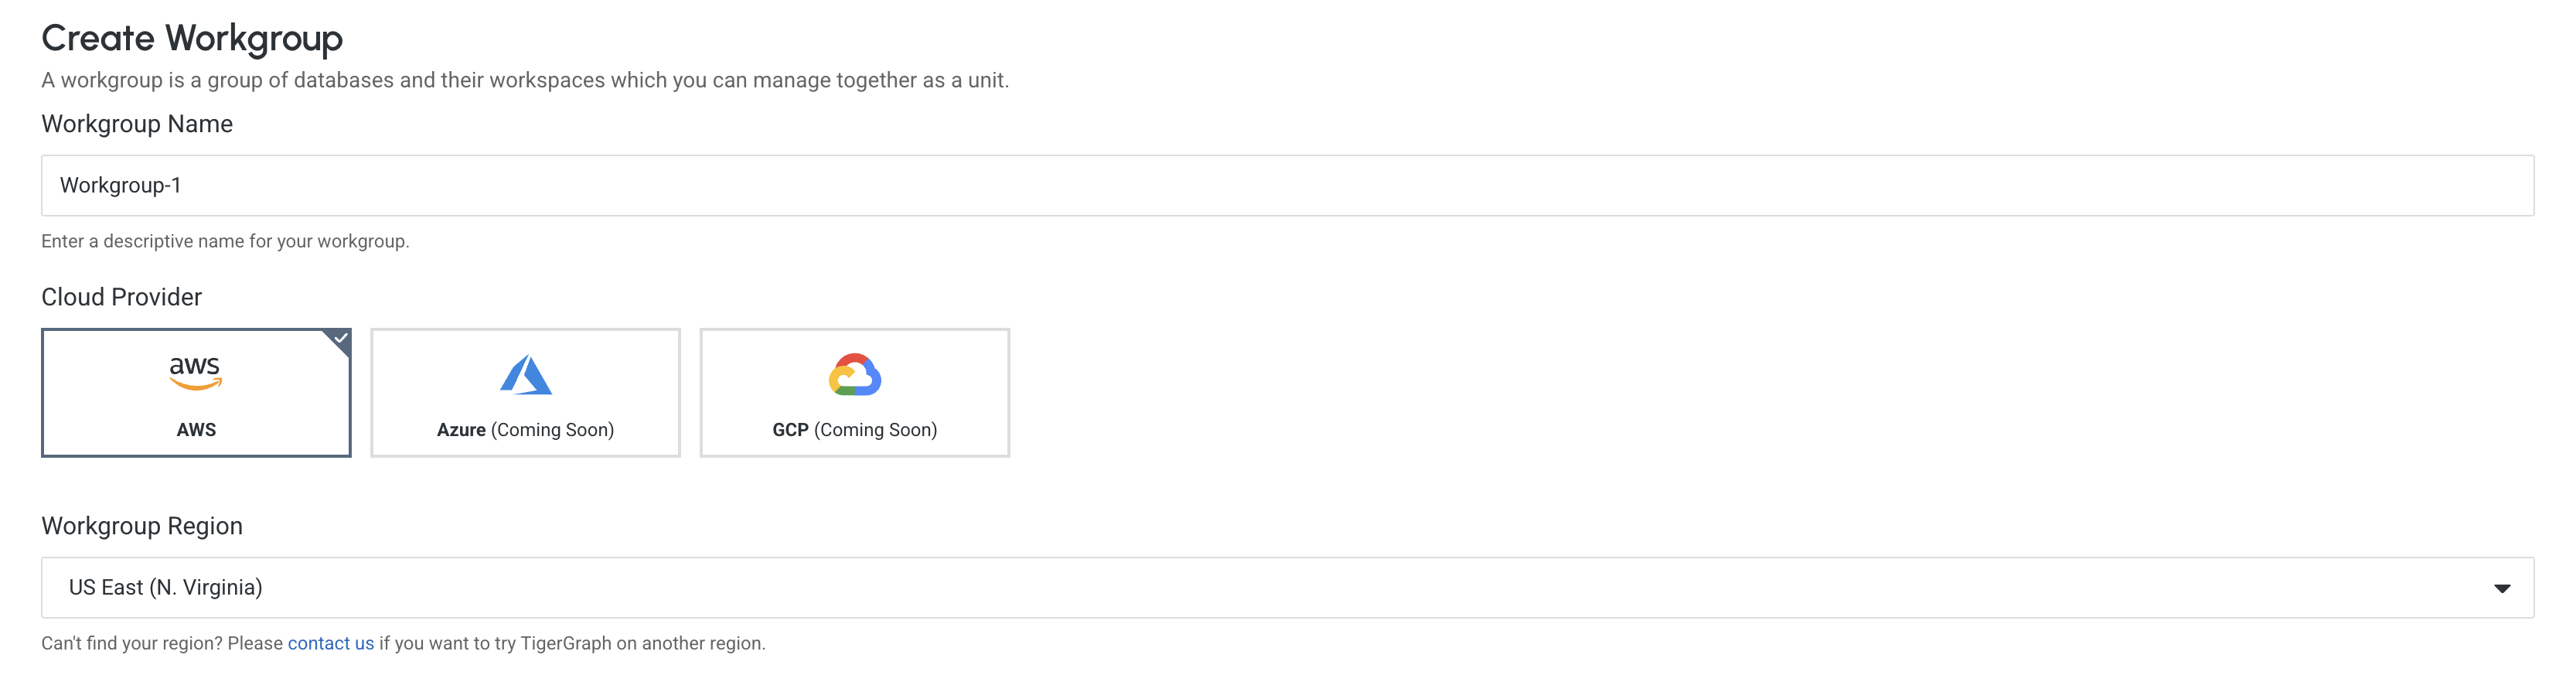Select the GCP (Coming Soon) provider card
The height and width of the screenshot is (699, 2576).
coord(855,392)
